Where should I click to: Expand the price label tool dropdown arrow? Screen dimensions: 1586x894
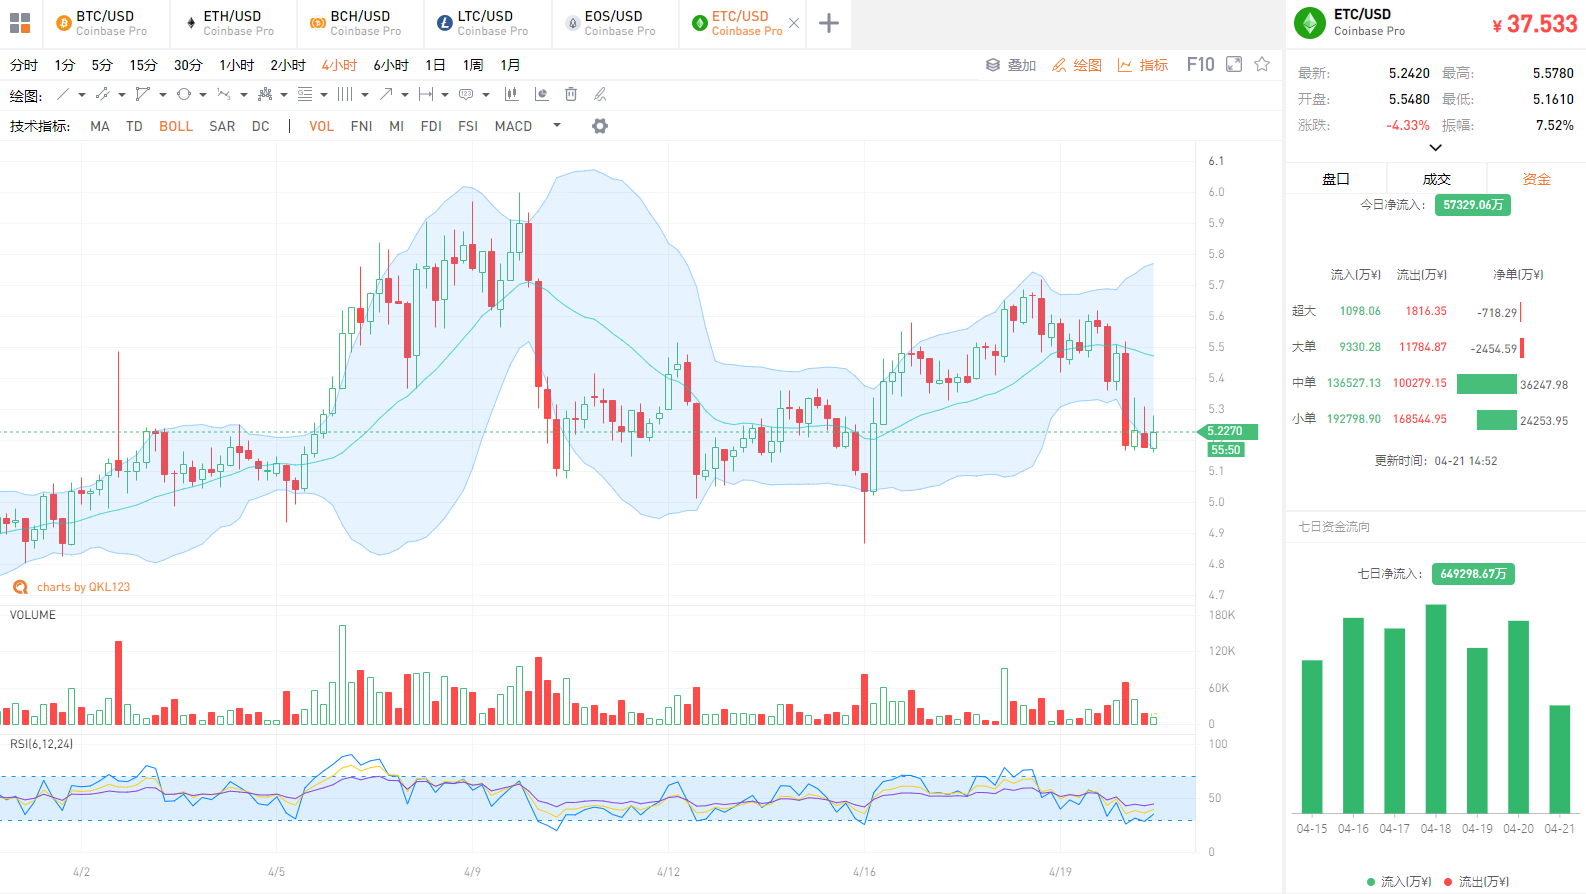pos(486,95)
